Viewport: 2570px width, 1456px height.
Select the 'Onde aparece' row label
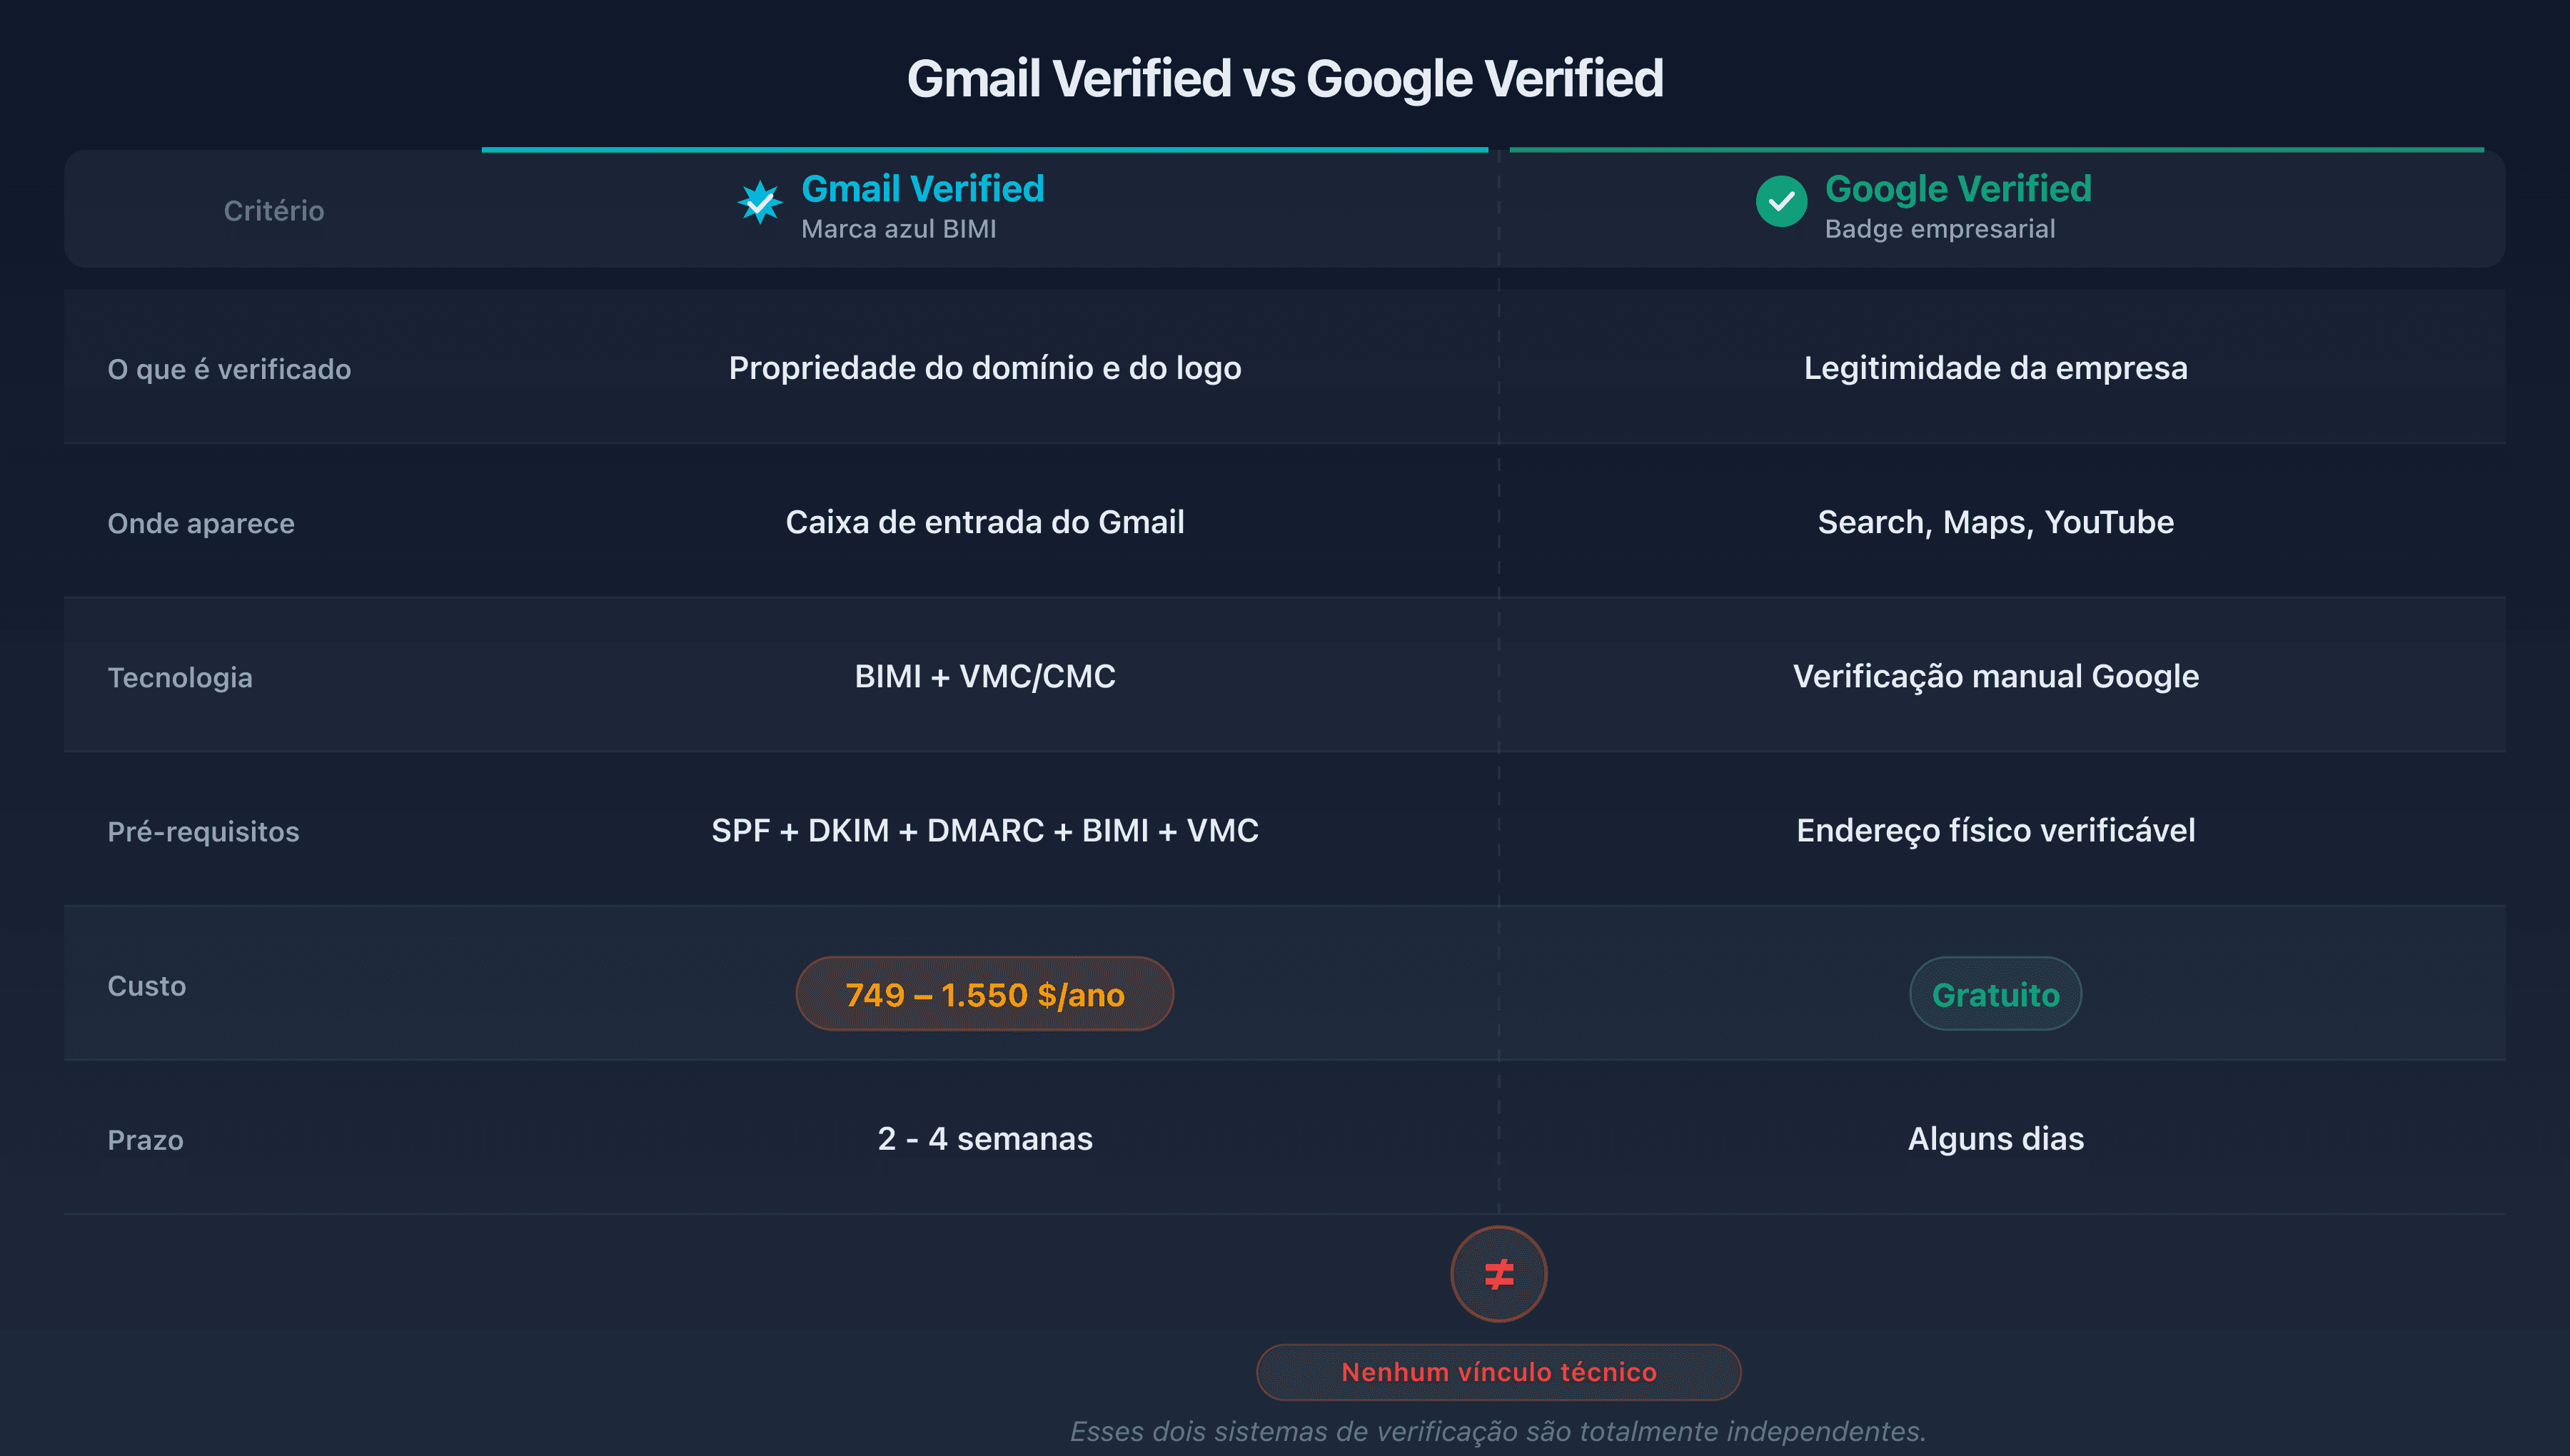(x=202, y=522)
